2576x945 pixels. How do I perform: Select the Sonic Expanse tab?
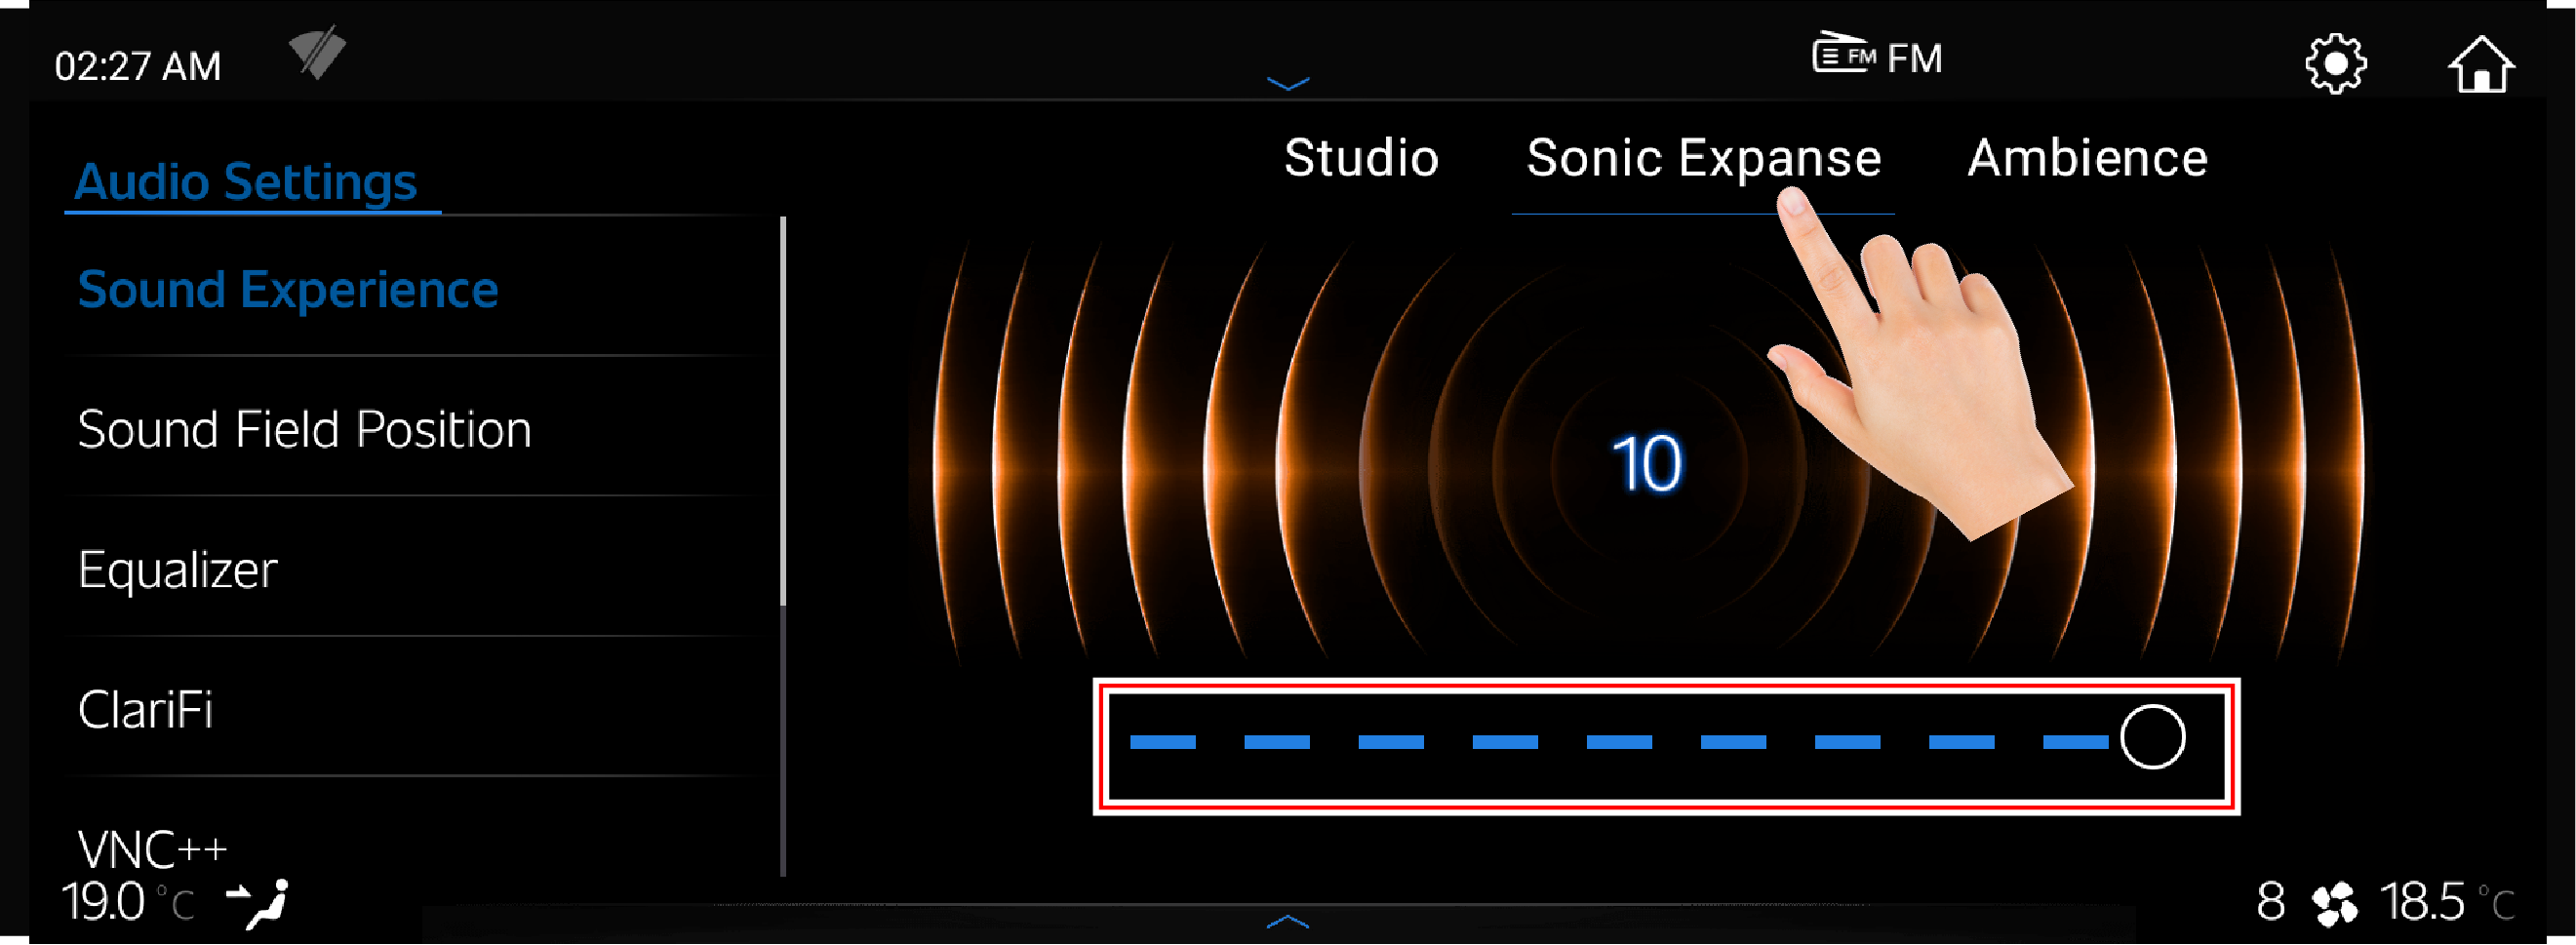pyautogui.click(x=1703, y=160)
